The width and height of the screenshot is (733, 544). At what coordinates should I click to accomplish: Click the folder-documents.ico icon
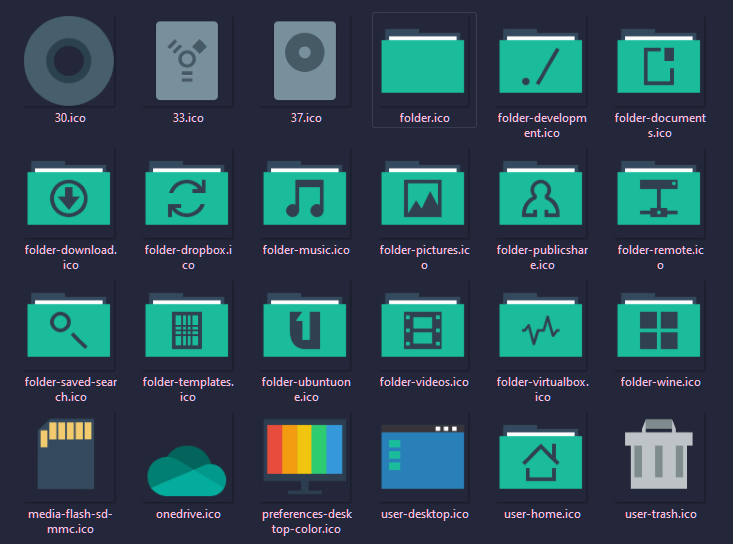659,64
